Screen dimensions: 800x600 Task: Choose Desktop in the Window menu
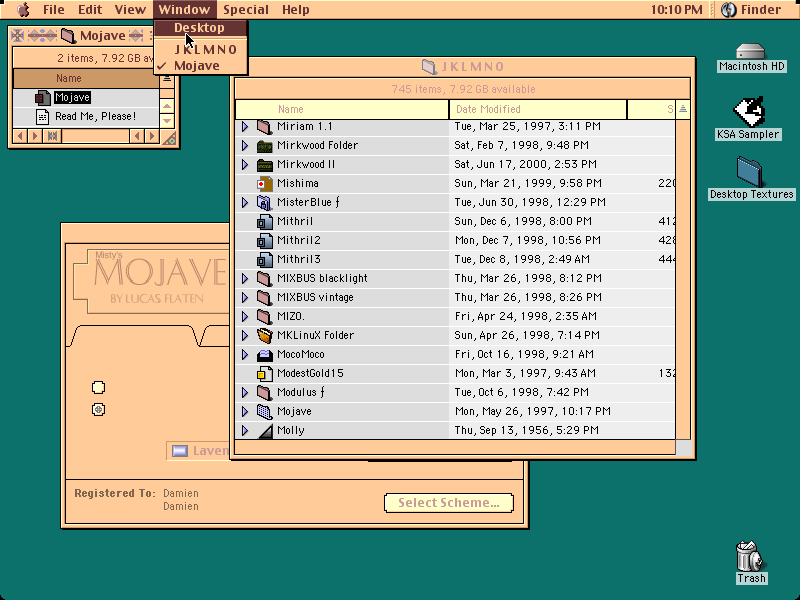pos(201,28)
